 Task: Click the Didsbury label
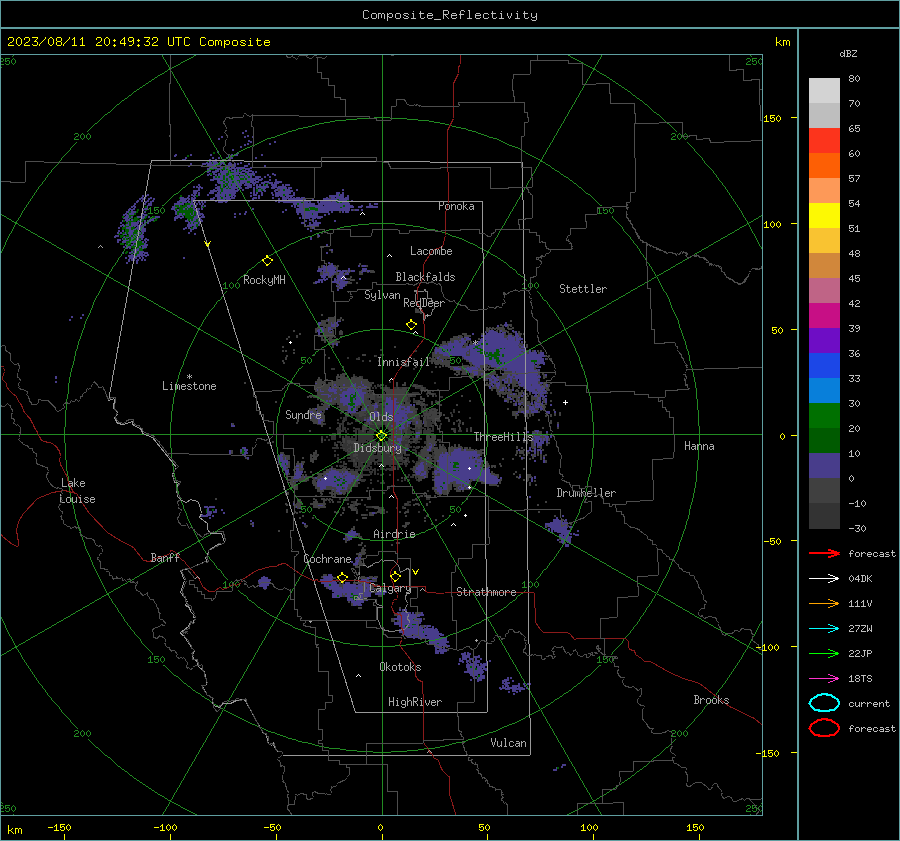[378, 448]
